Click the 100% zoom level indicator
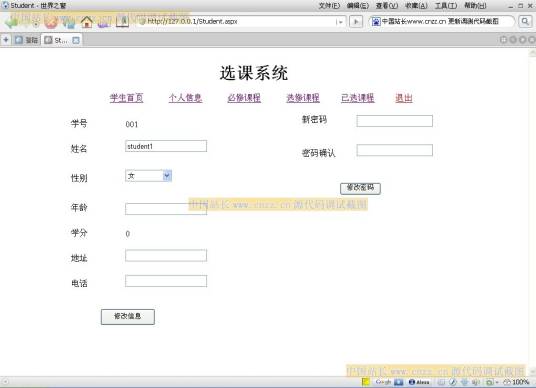 517,382
